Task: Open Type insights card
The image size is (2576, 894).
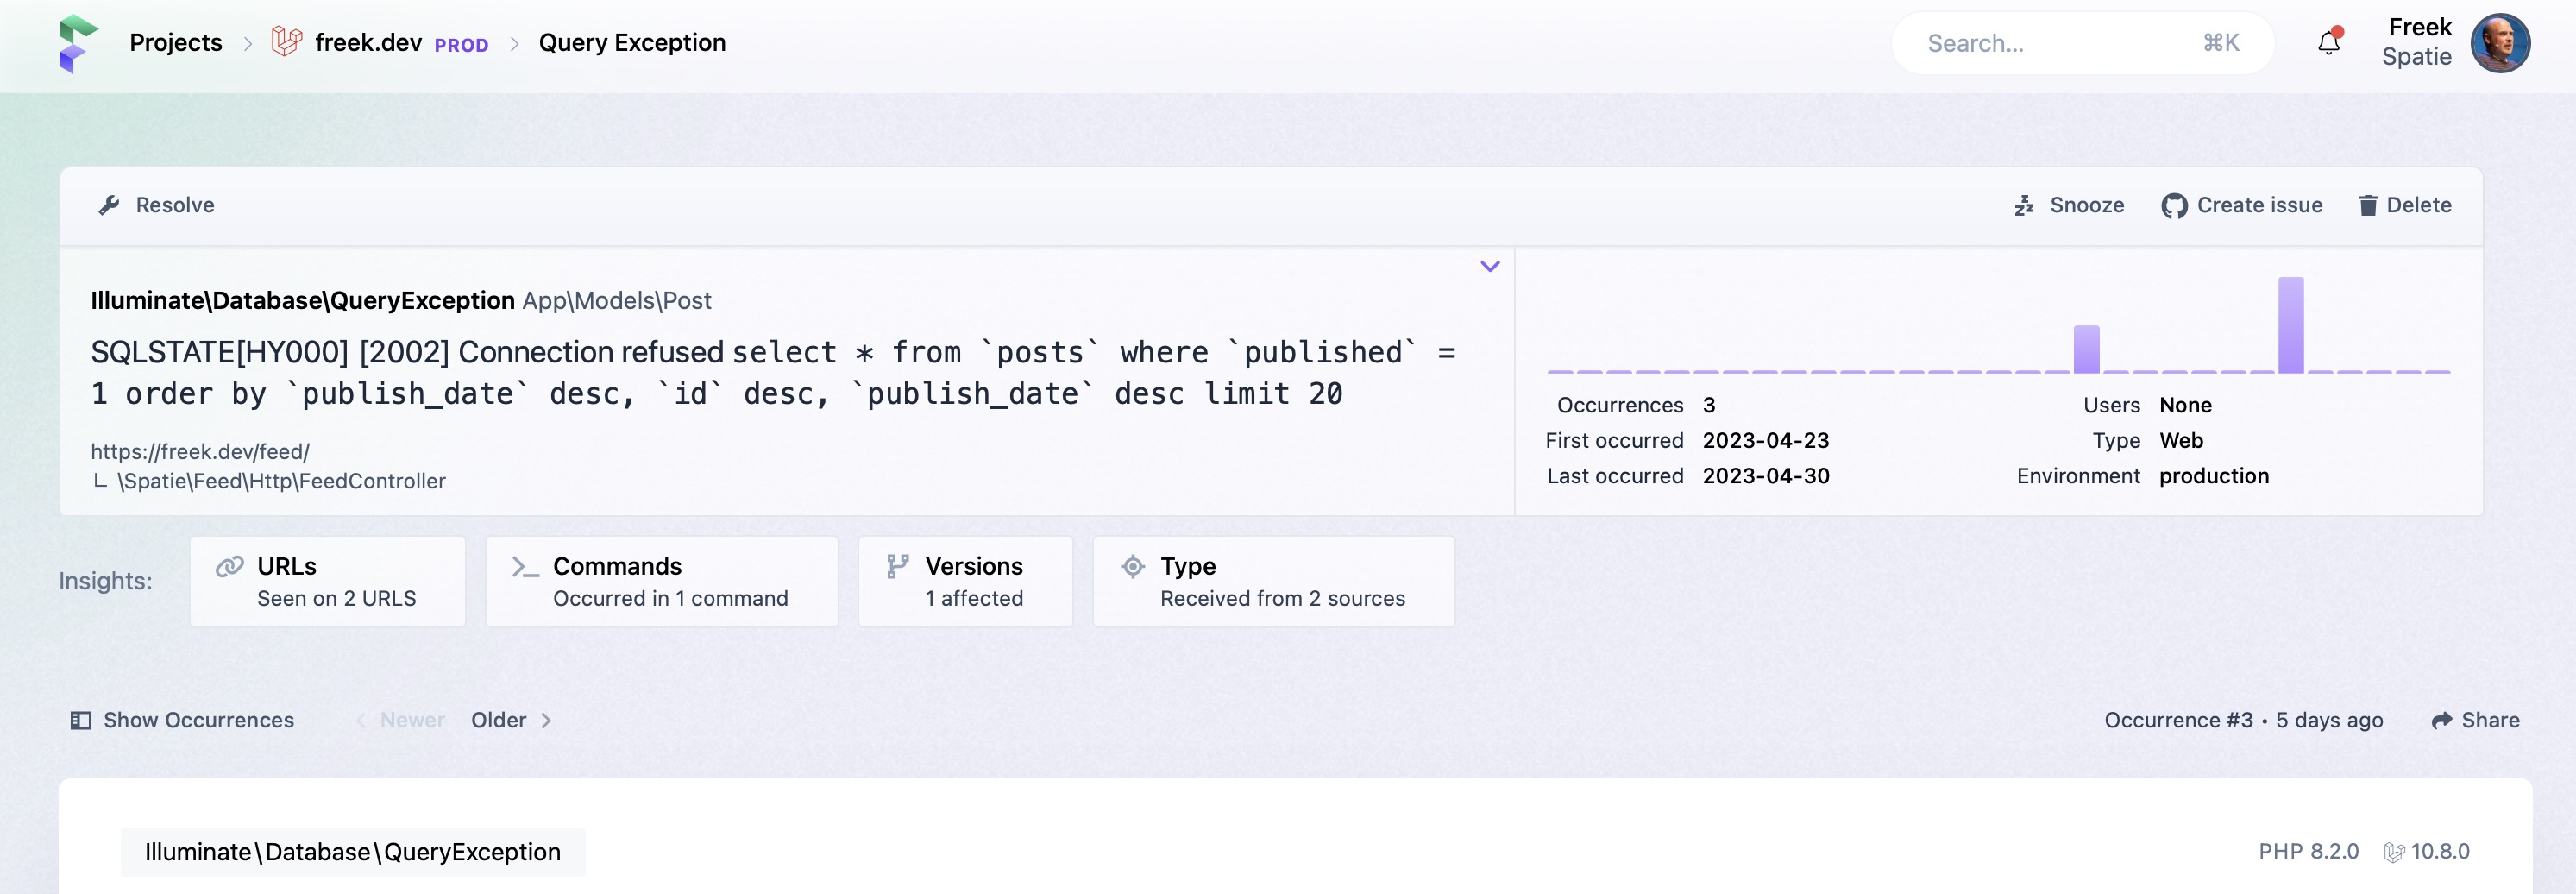Action: pos(1273,581)
